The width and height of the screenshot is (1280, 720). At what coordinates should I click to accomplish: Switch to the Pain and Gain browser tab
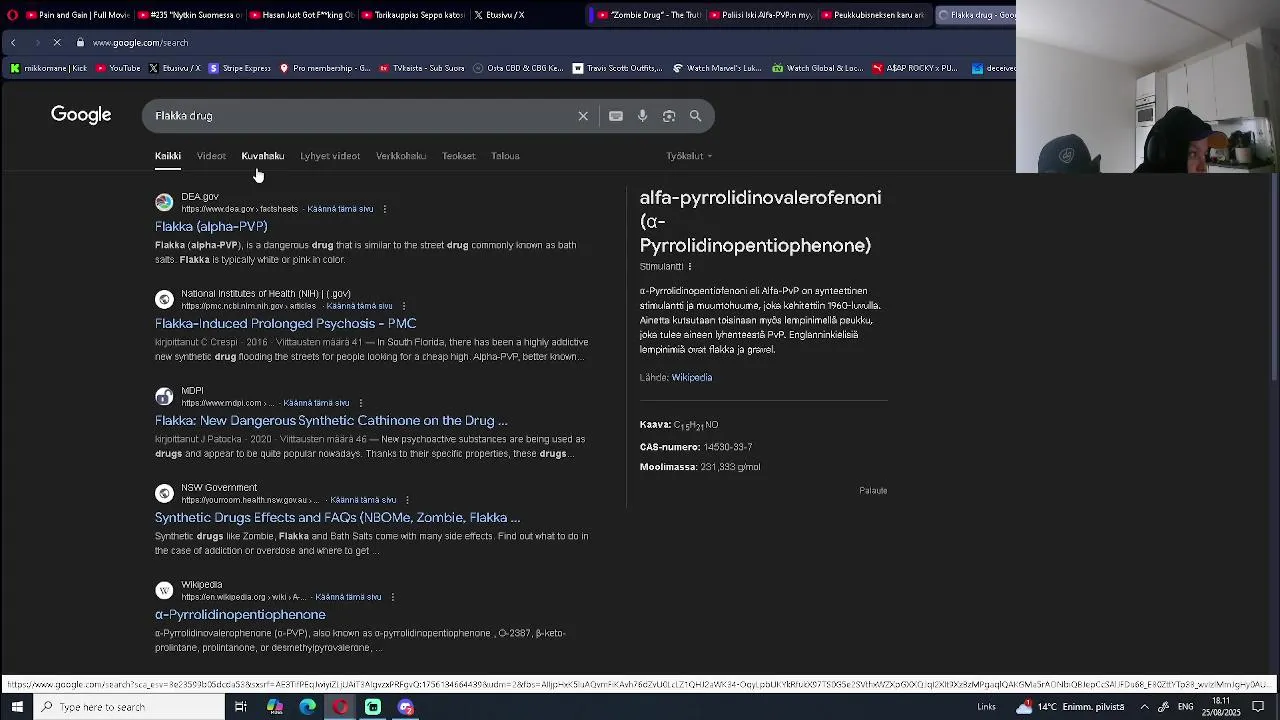coord(77,15)
